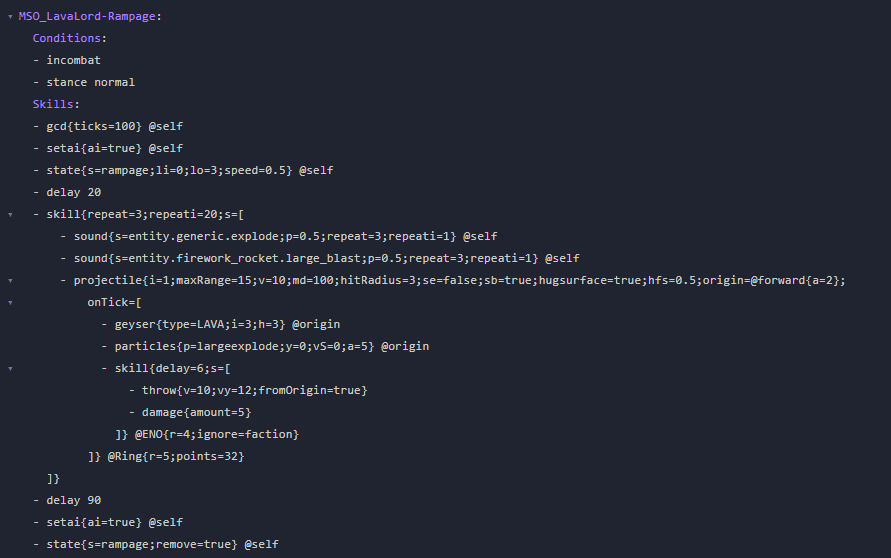Place cursor on the incombat line

tap(73, 60)
